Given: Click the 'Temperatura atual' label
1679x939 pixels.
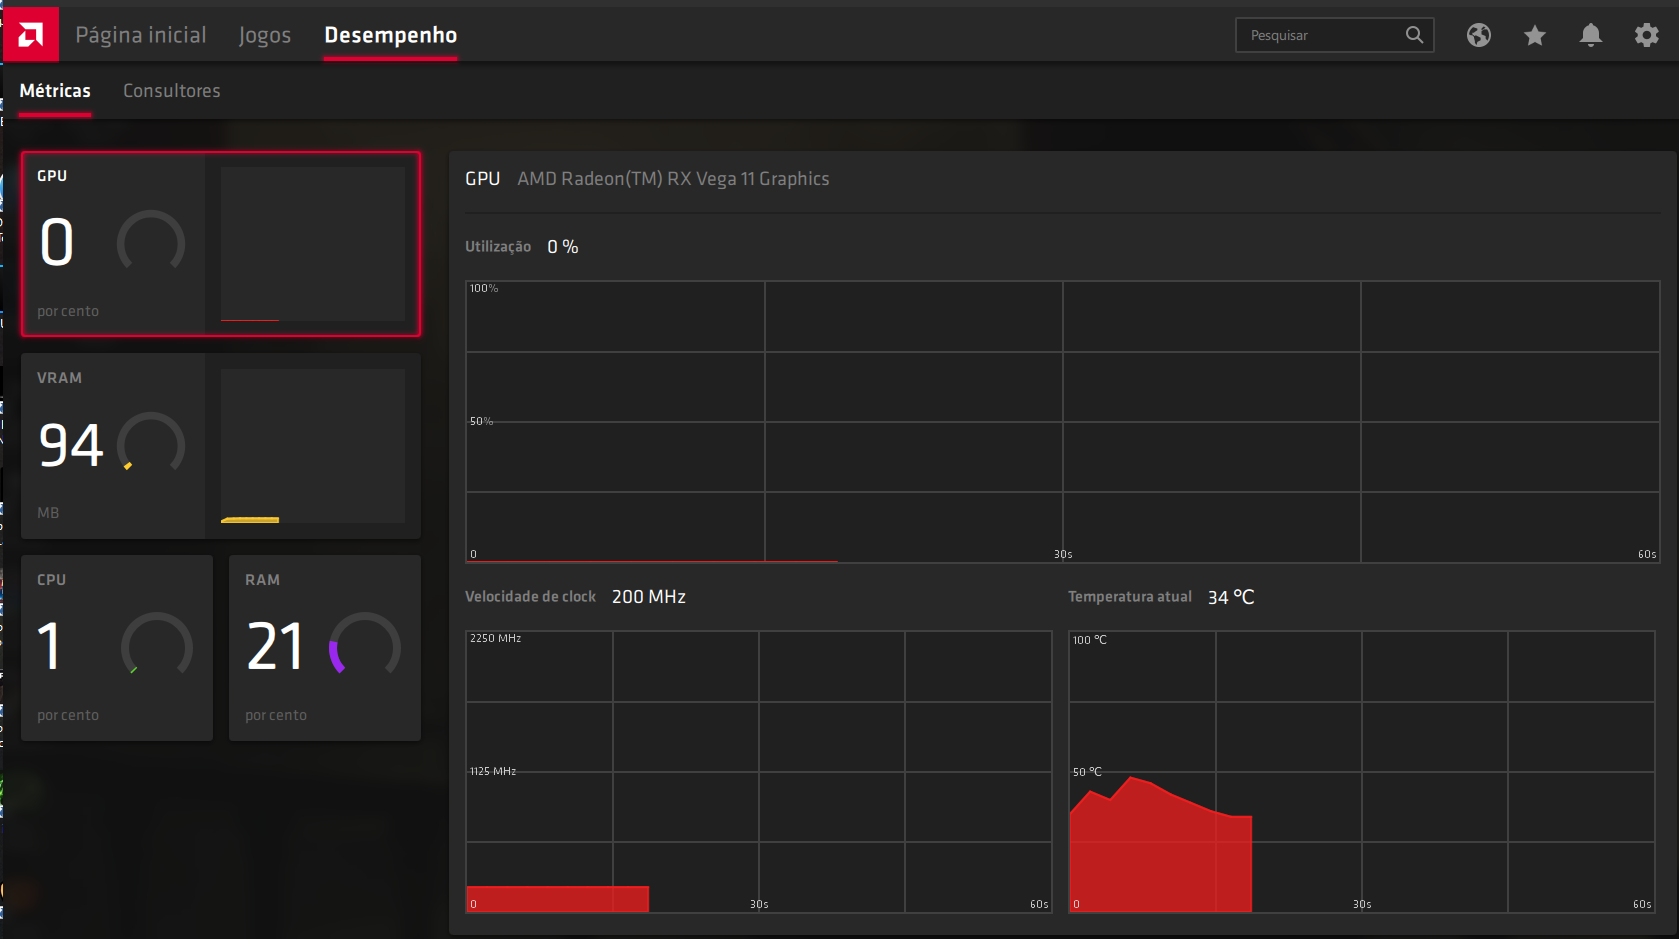Looking at the screenshot, I should click(1130, 597).
